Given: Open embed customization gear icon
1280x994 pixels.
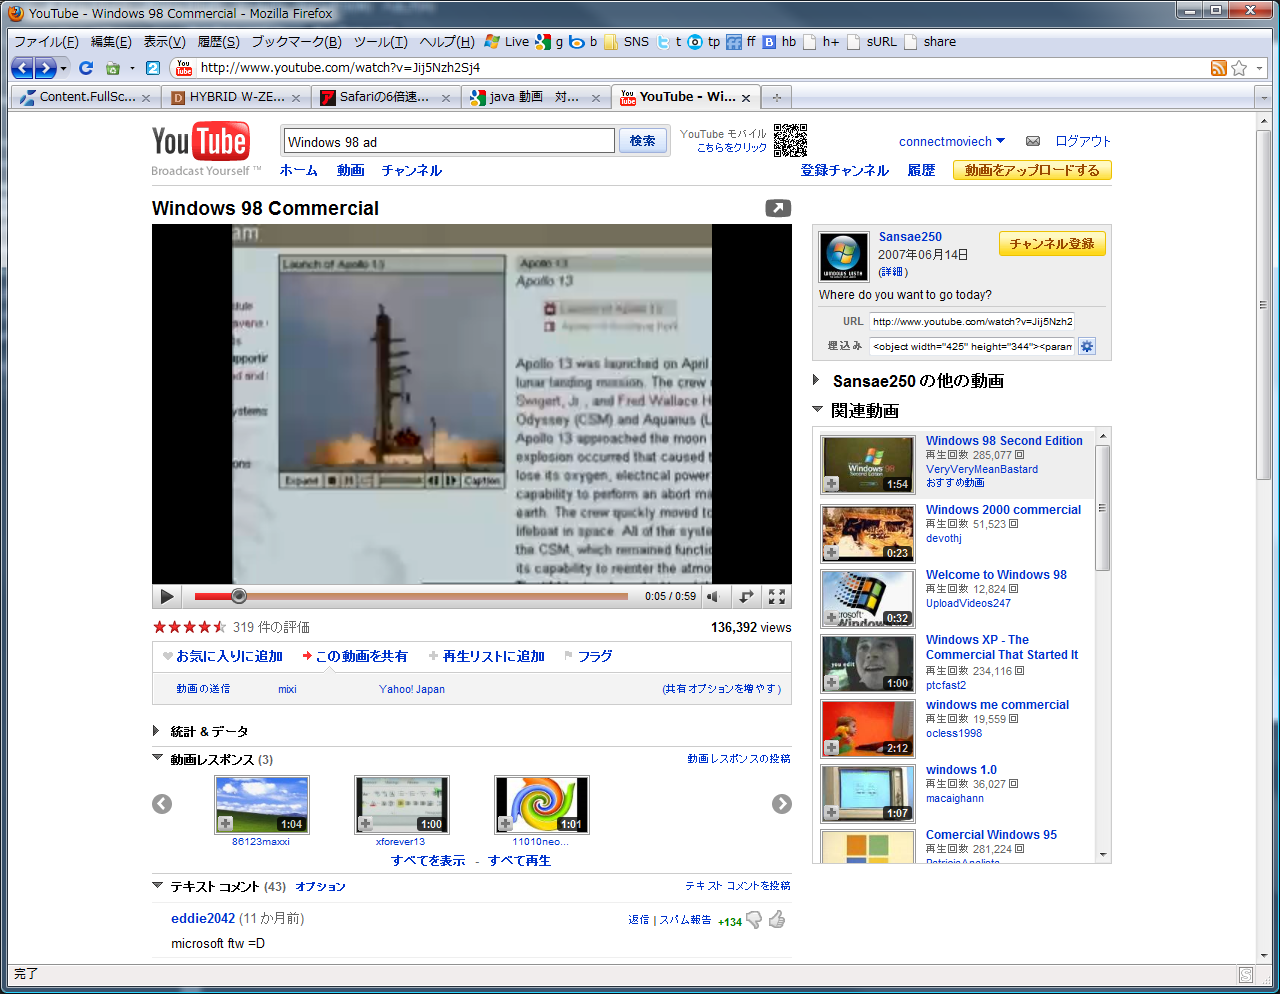Looking at the screenshot, I should tap(1087, 346).
